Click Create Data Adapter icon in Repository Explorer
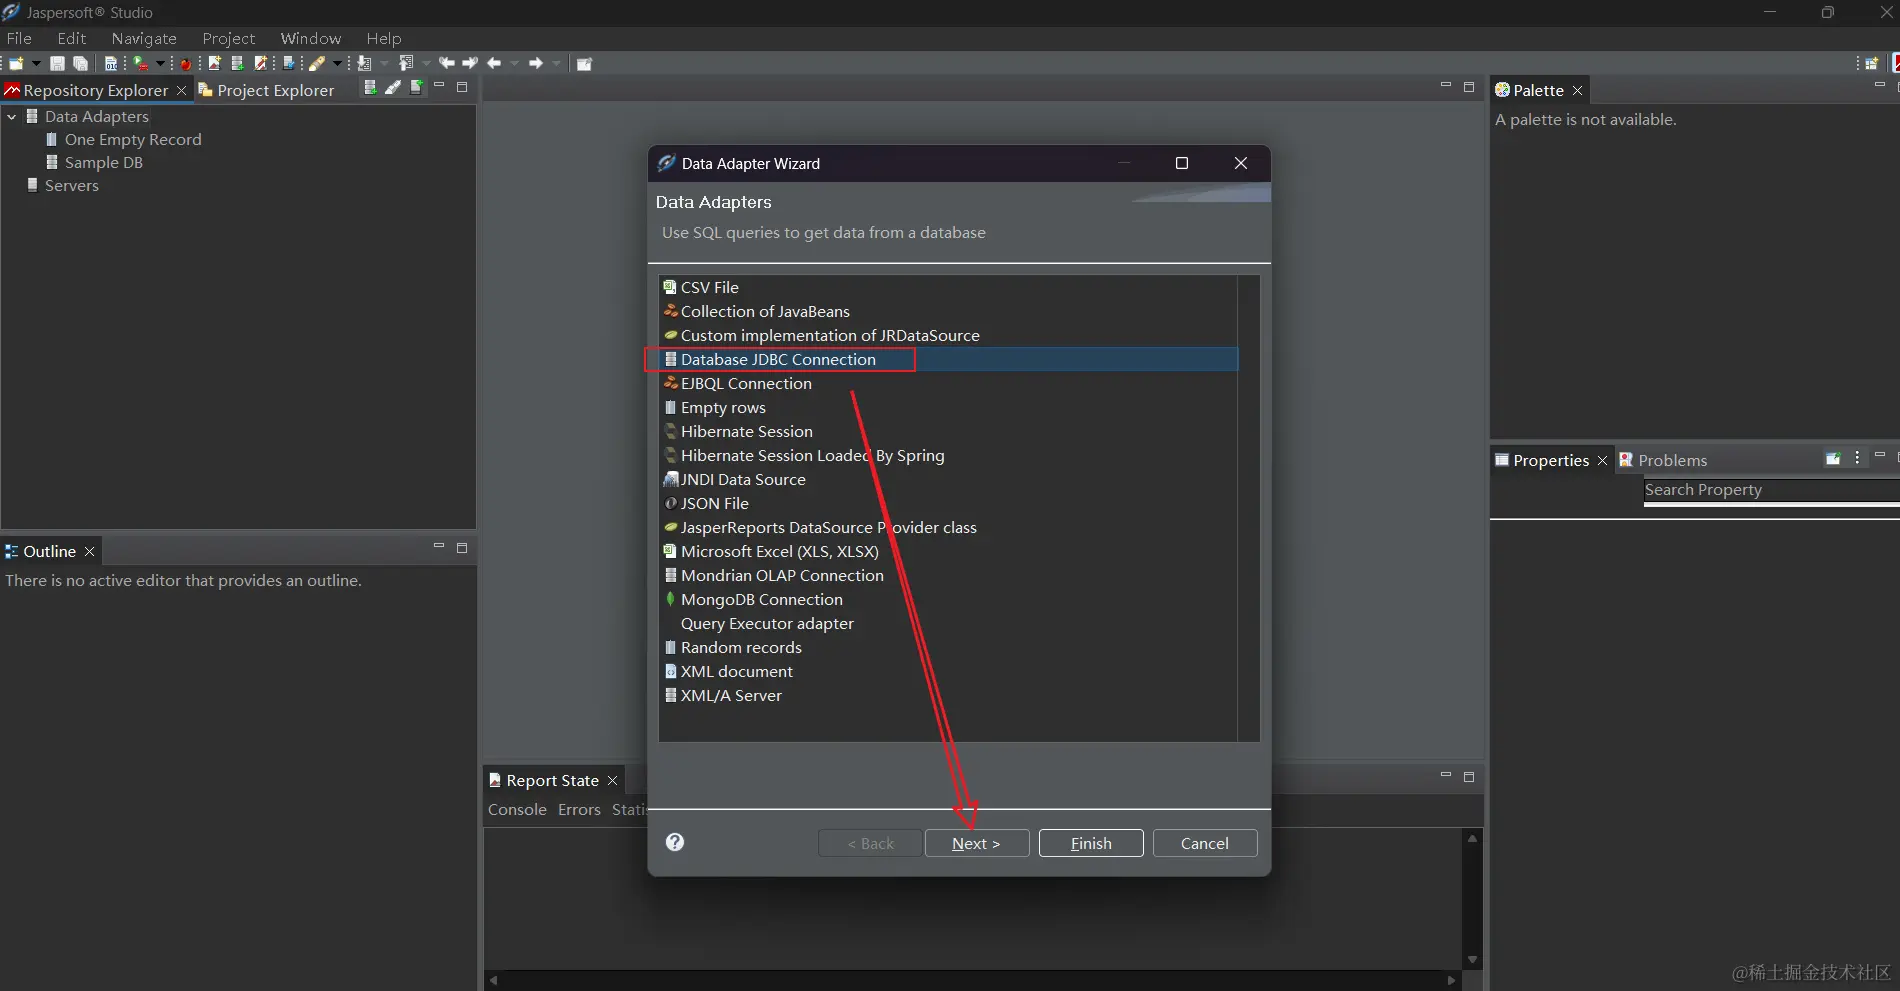Screen dimensions: 1900x991 (370, 88)
